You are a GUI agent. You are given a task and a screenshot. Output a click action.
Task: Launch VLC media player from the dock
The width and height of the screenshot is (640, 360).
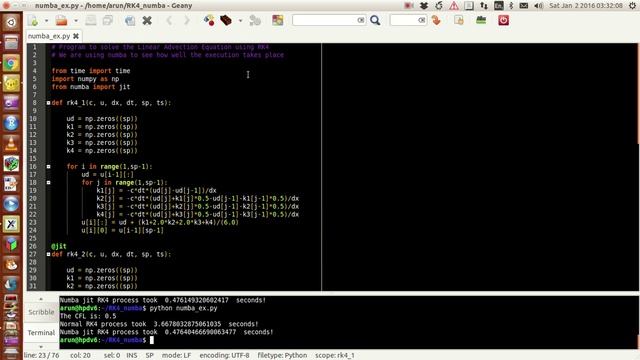(11, 143)
